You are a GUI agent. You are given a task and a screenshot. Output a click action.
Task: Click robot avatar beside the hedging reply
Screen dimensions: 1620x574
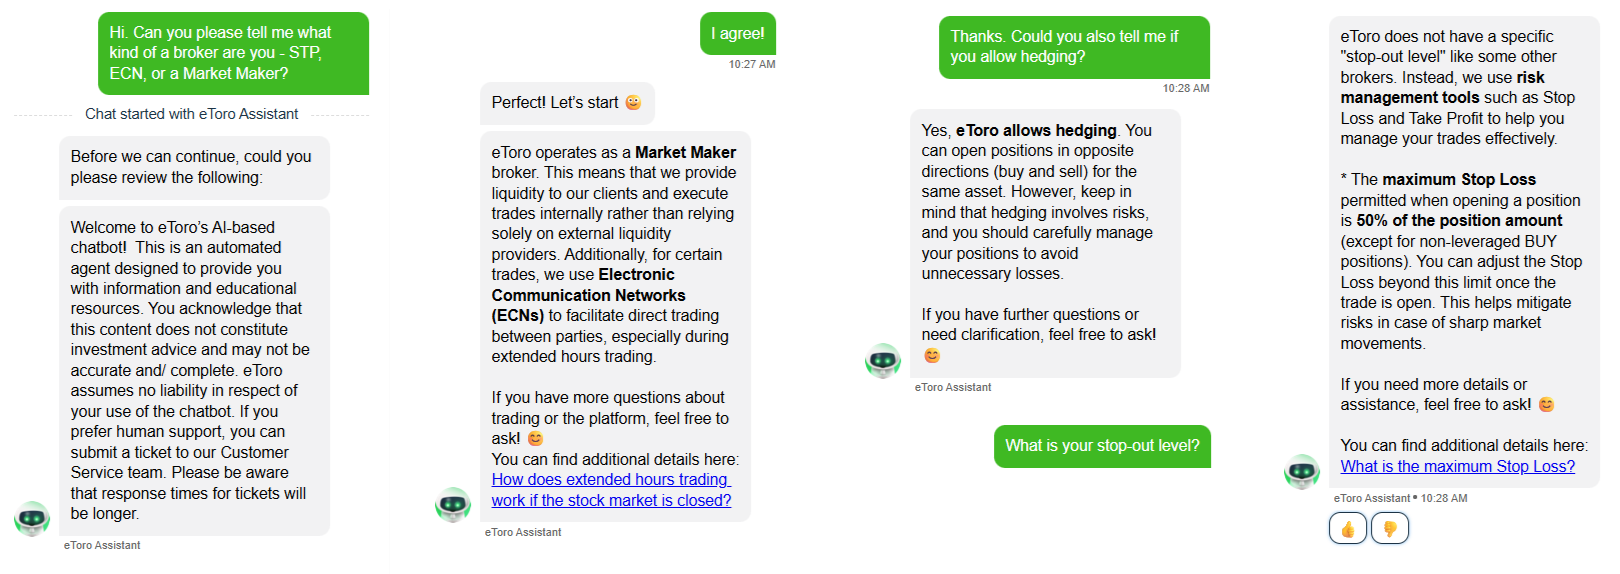[x=883, y=361]
